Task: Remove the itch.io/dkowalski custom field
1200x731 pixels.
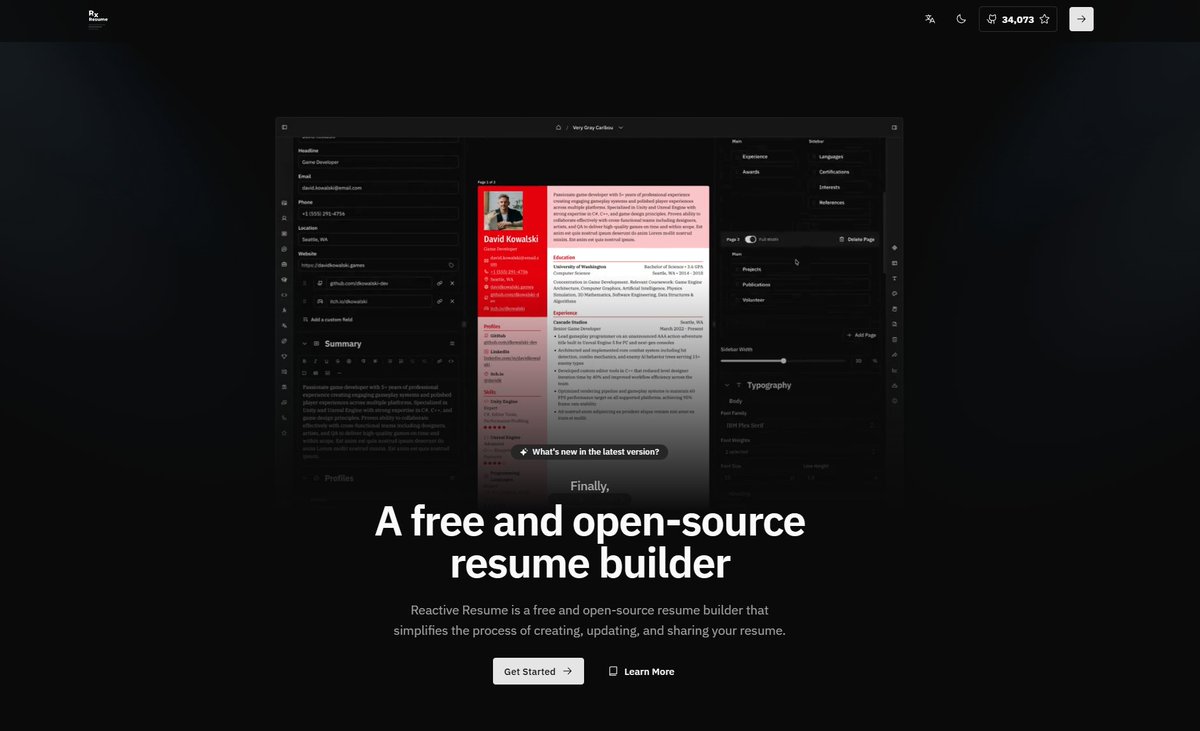Action: (452, 300)
